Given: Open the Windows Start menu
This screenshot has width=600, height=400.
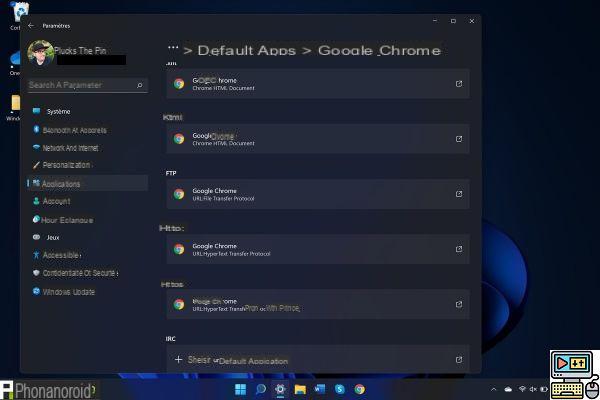Looking at the screenshot, I should click(240, 389).
